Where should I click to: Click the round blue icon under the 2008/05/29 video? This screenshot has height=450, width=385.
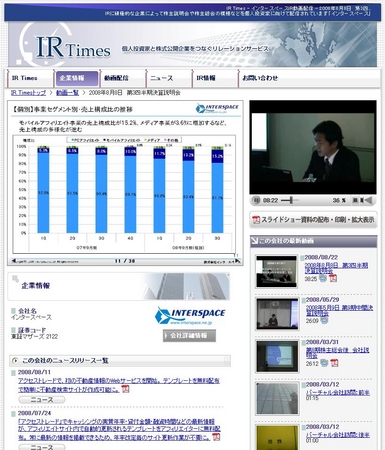(324, 321)
